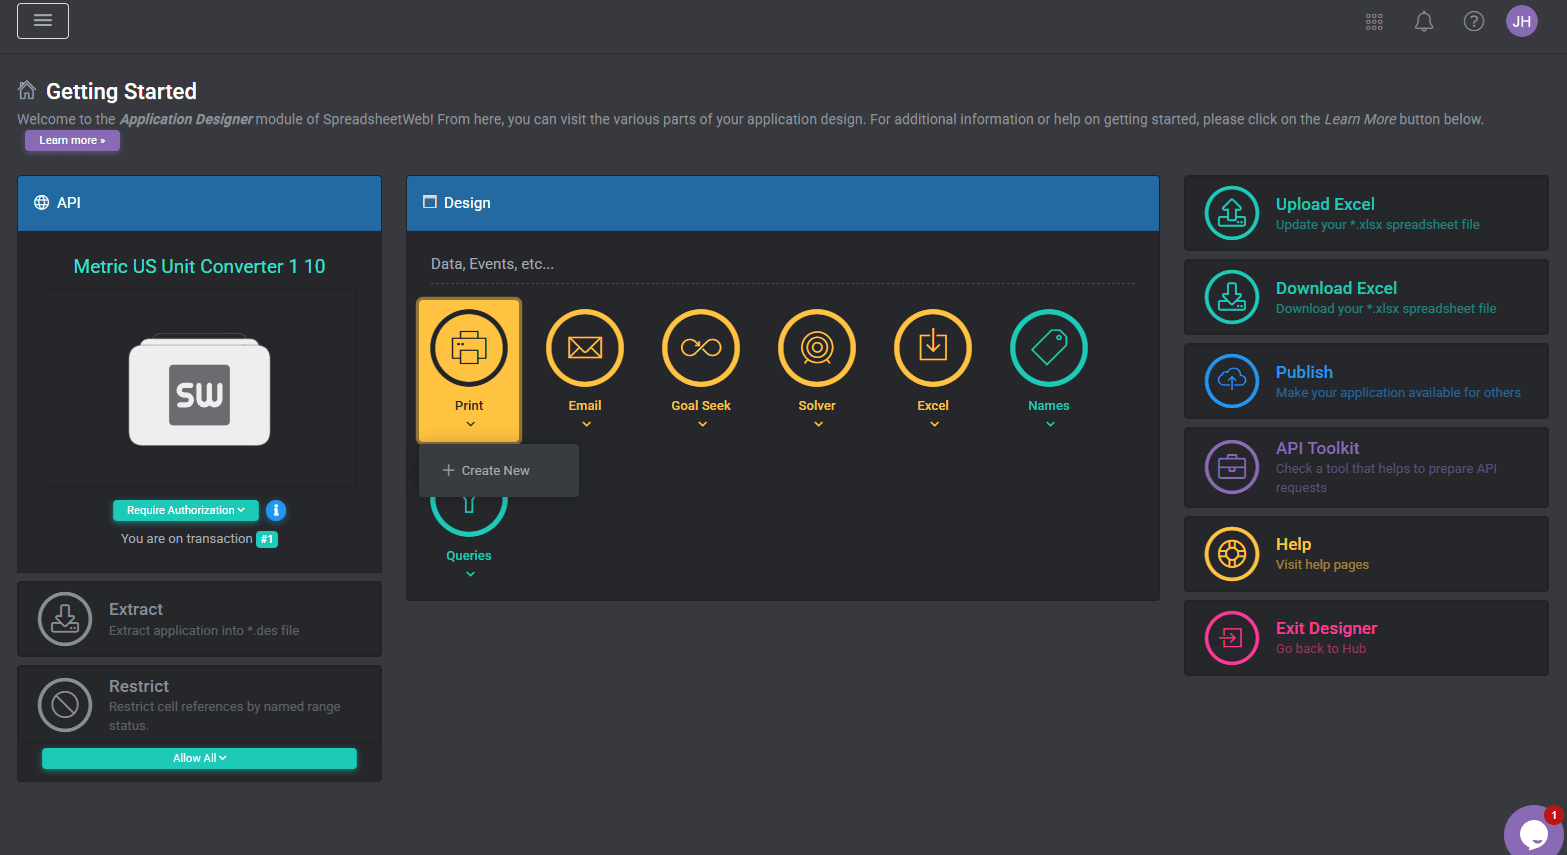1567x855 pixels.
Task: Click 'Extract application into *.des file' text
Action: (204, 631)
